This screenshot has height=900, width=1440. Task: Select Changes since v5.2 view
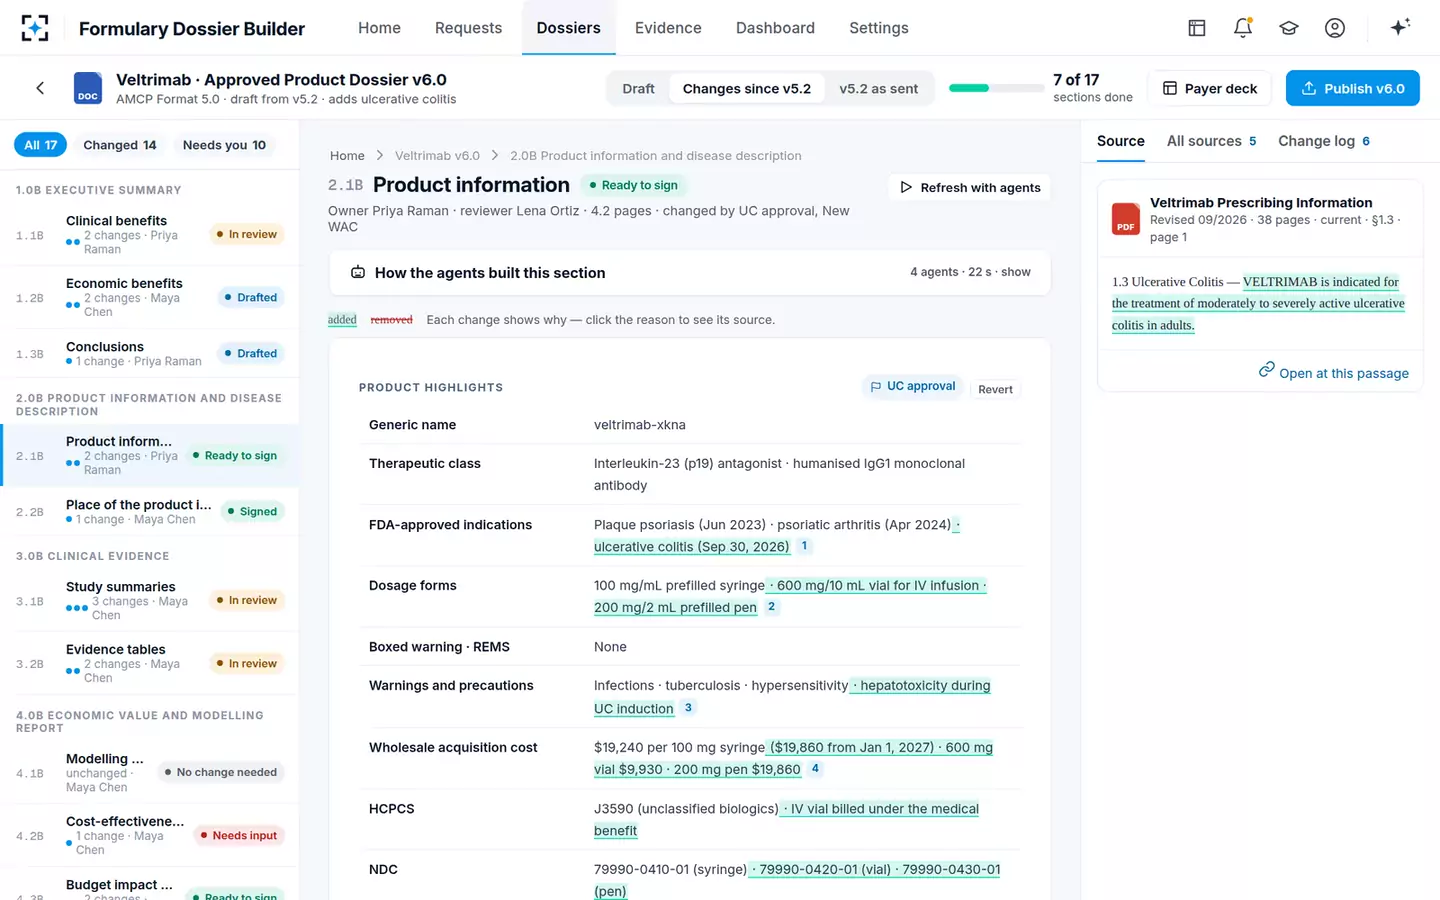click(747, 88)
